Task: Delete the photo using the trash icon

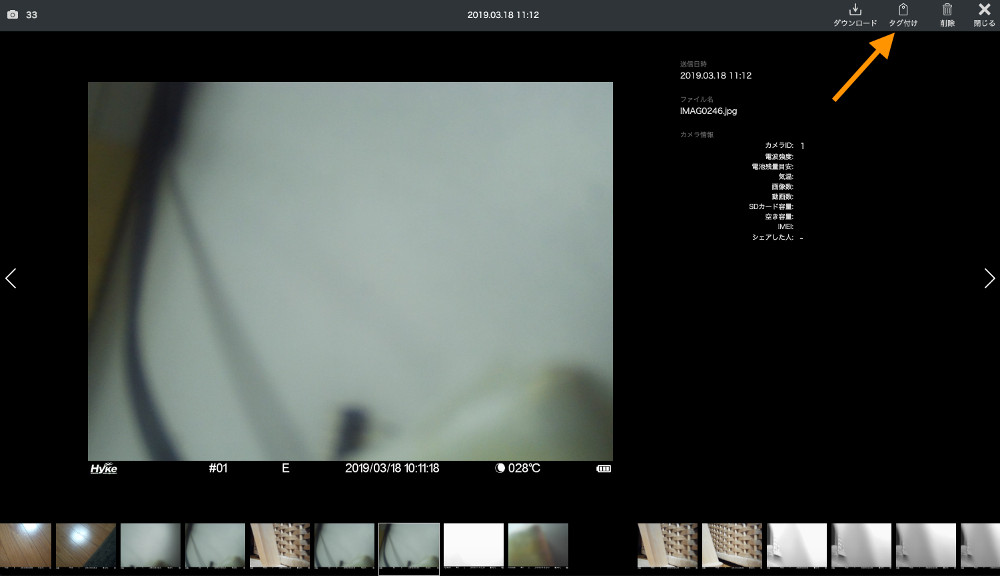Action: click(x=947, y=14)
